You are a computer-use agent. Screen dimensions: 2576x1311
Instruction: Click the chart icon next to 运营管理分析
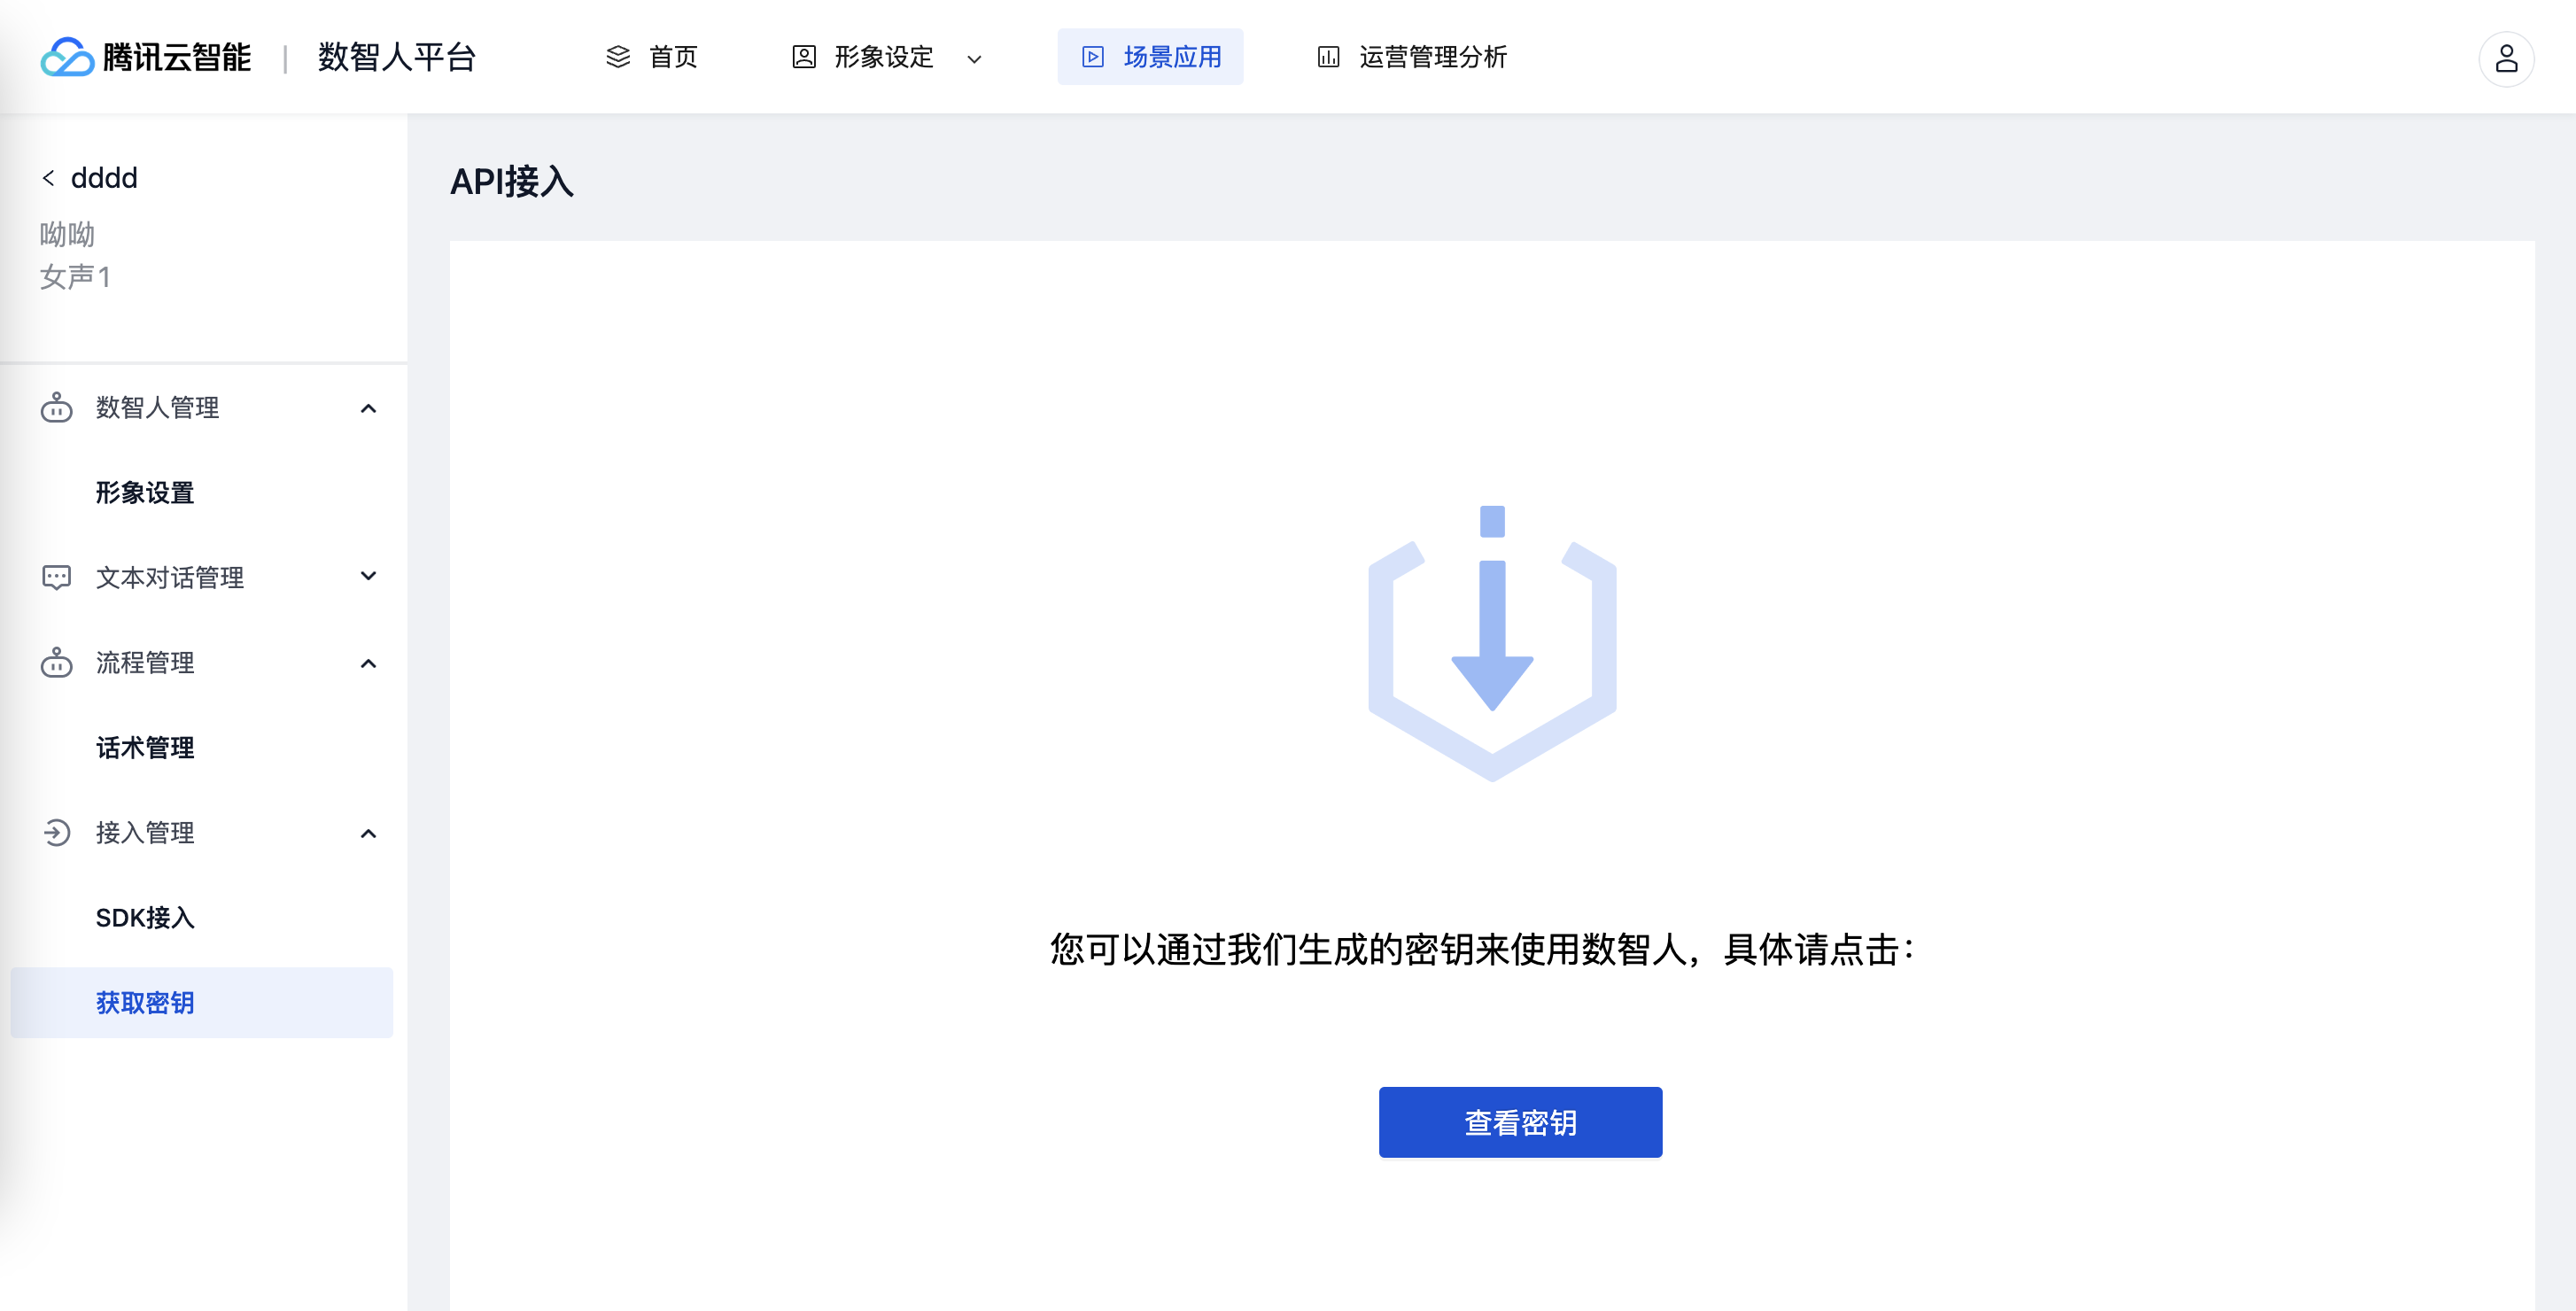[1328, 57]
